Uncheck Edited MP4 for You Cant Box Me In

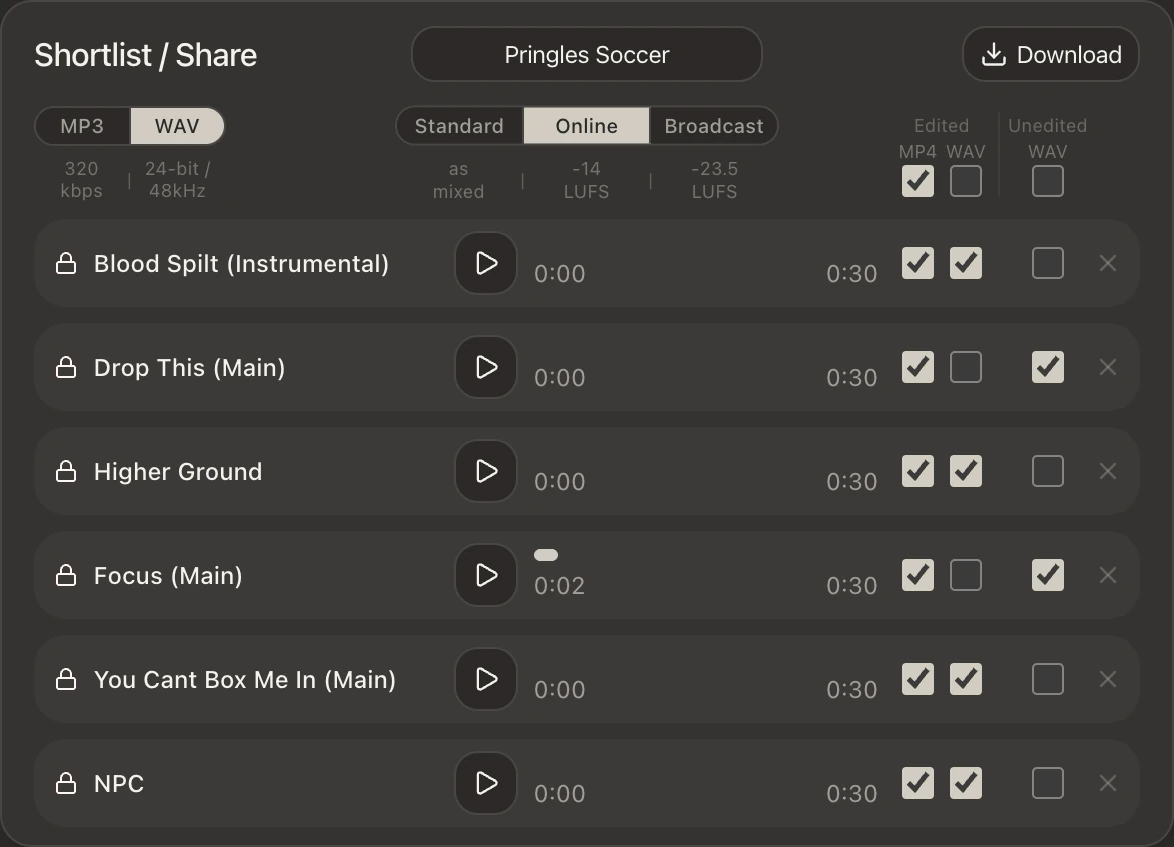click(x=918, y=679)
